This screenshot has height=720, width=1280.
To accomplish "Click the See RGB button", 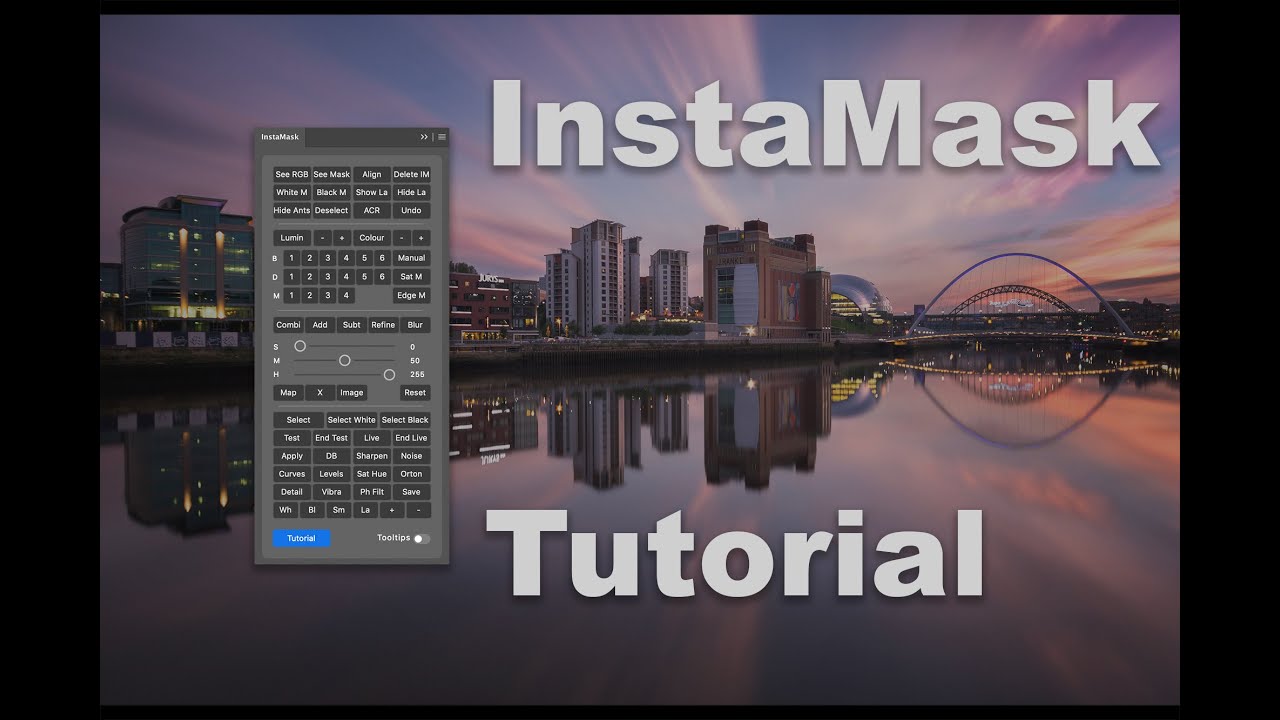I will click(292, 174).
